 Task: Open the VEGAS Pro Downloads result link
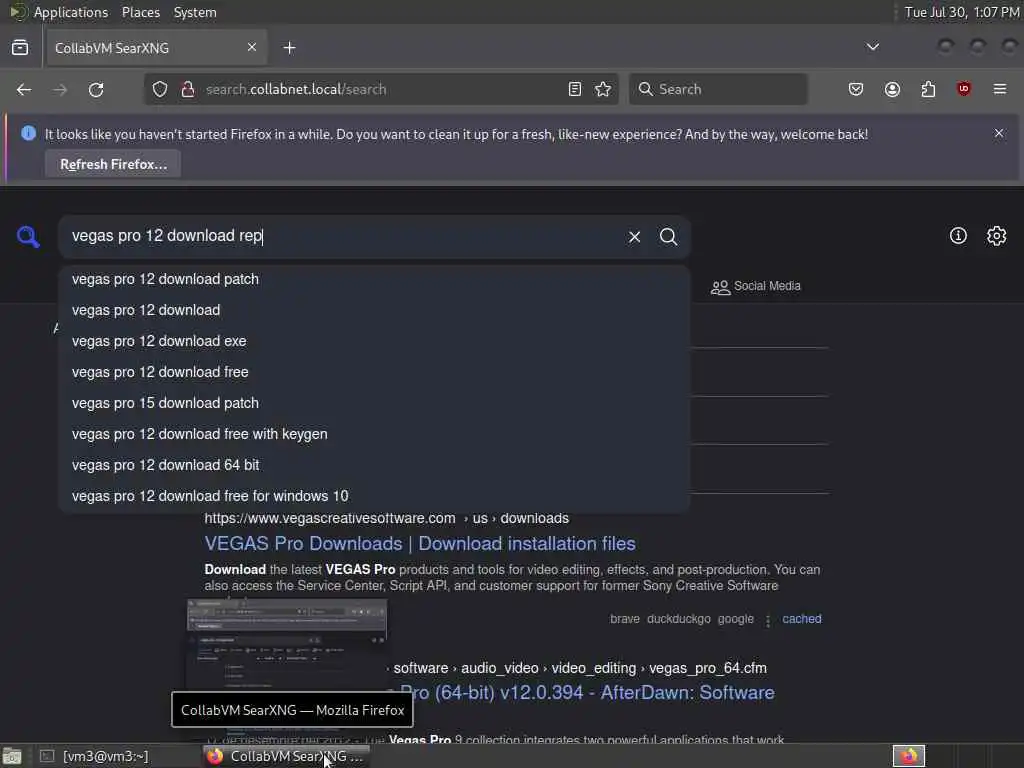tap(420, 543)
